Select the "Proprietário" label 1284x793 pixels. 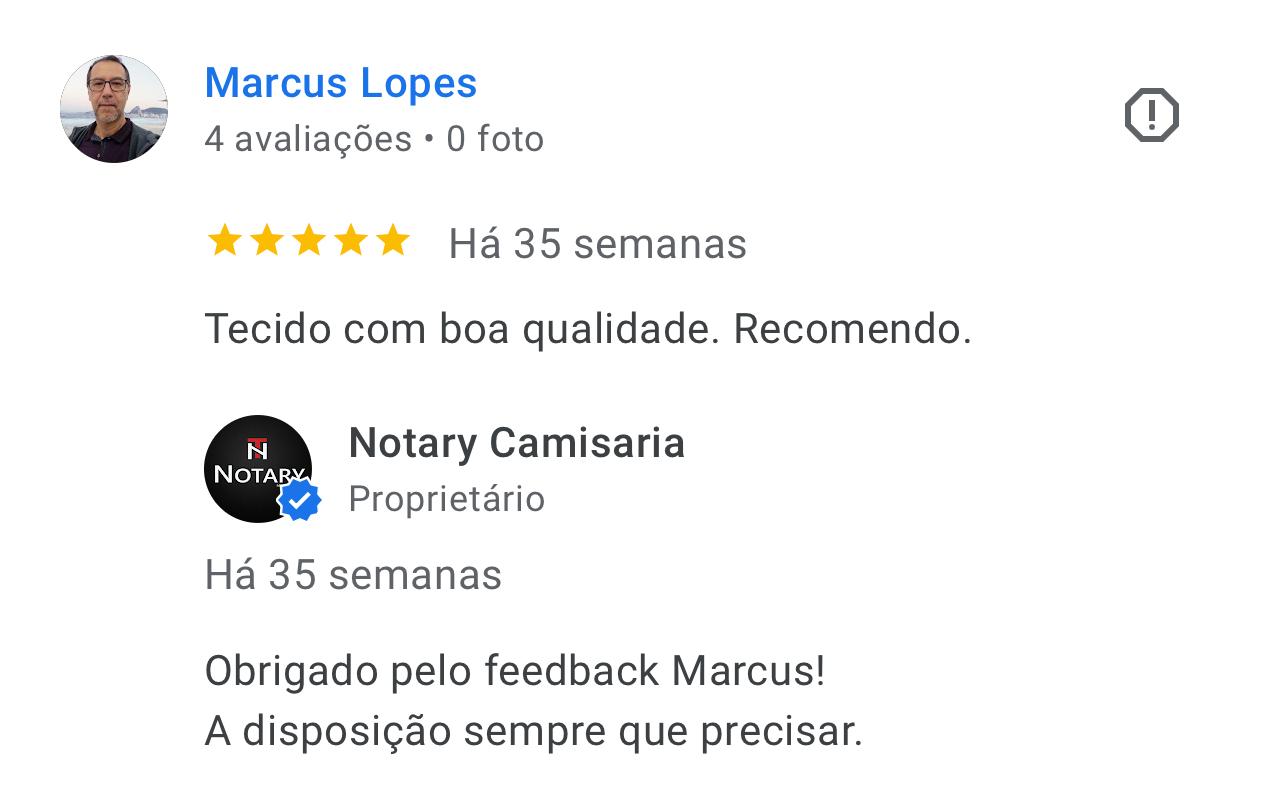click(447, 499)
